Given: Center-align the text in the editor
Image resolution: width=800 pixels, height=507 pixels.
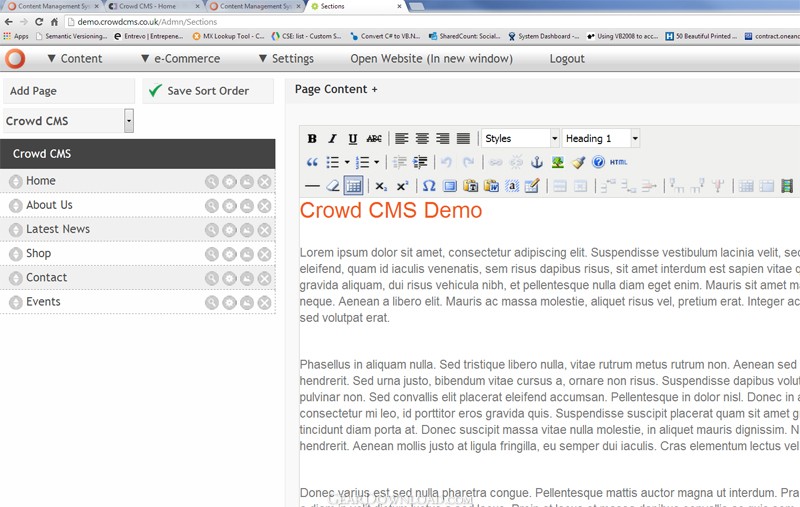Looking at the screenshot, I should click(x=422, y=138).
